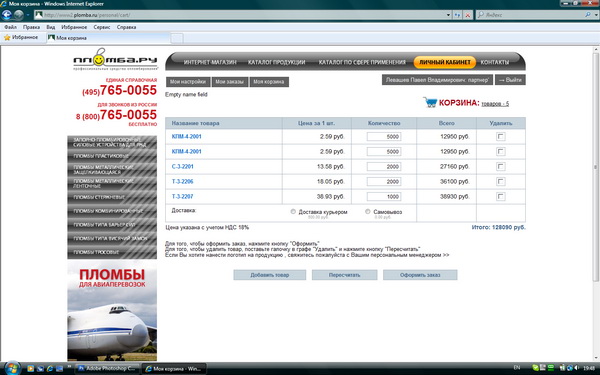Open the Избранное menu in menu bar
Image resolution: width=600 pixels, height=375 pixels.
pos(74,27)
